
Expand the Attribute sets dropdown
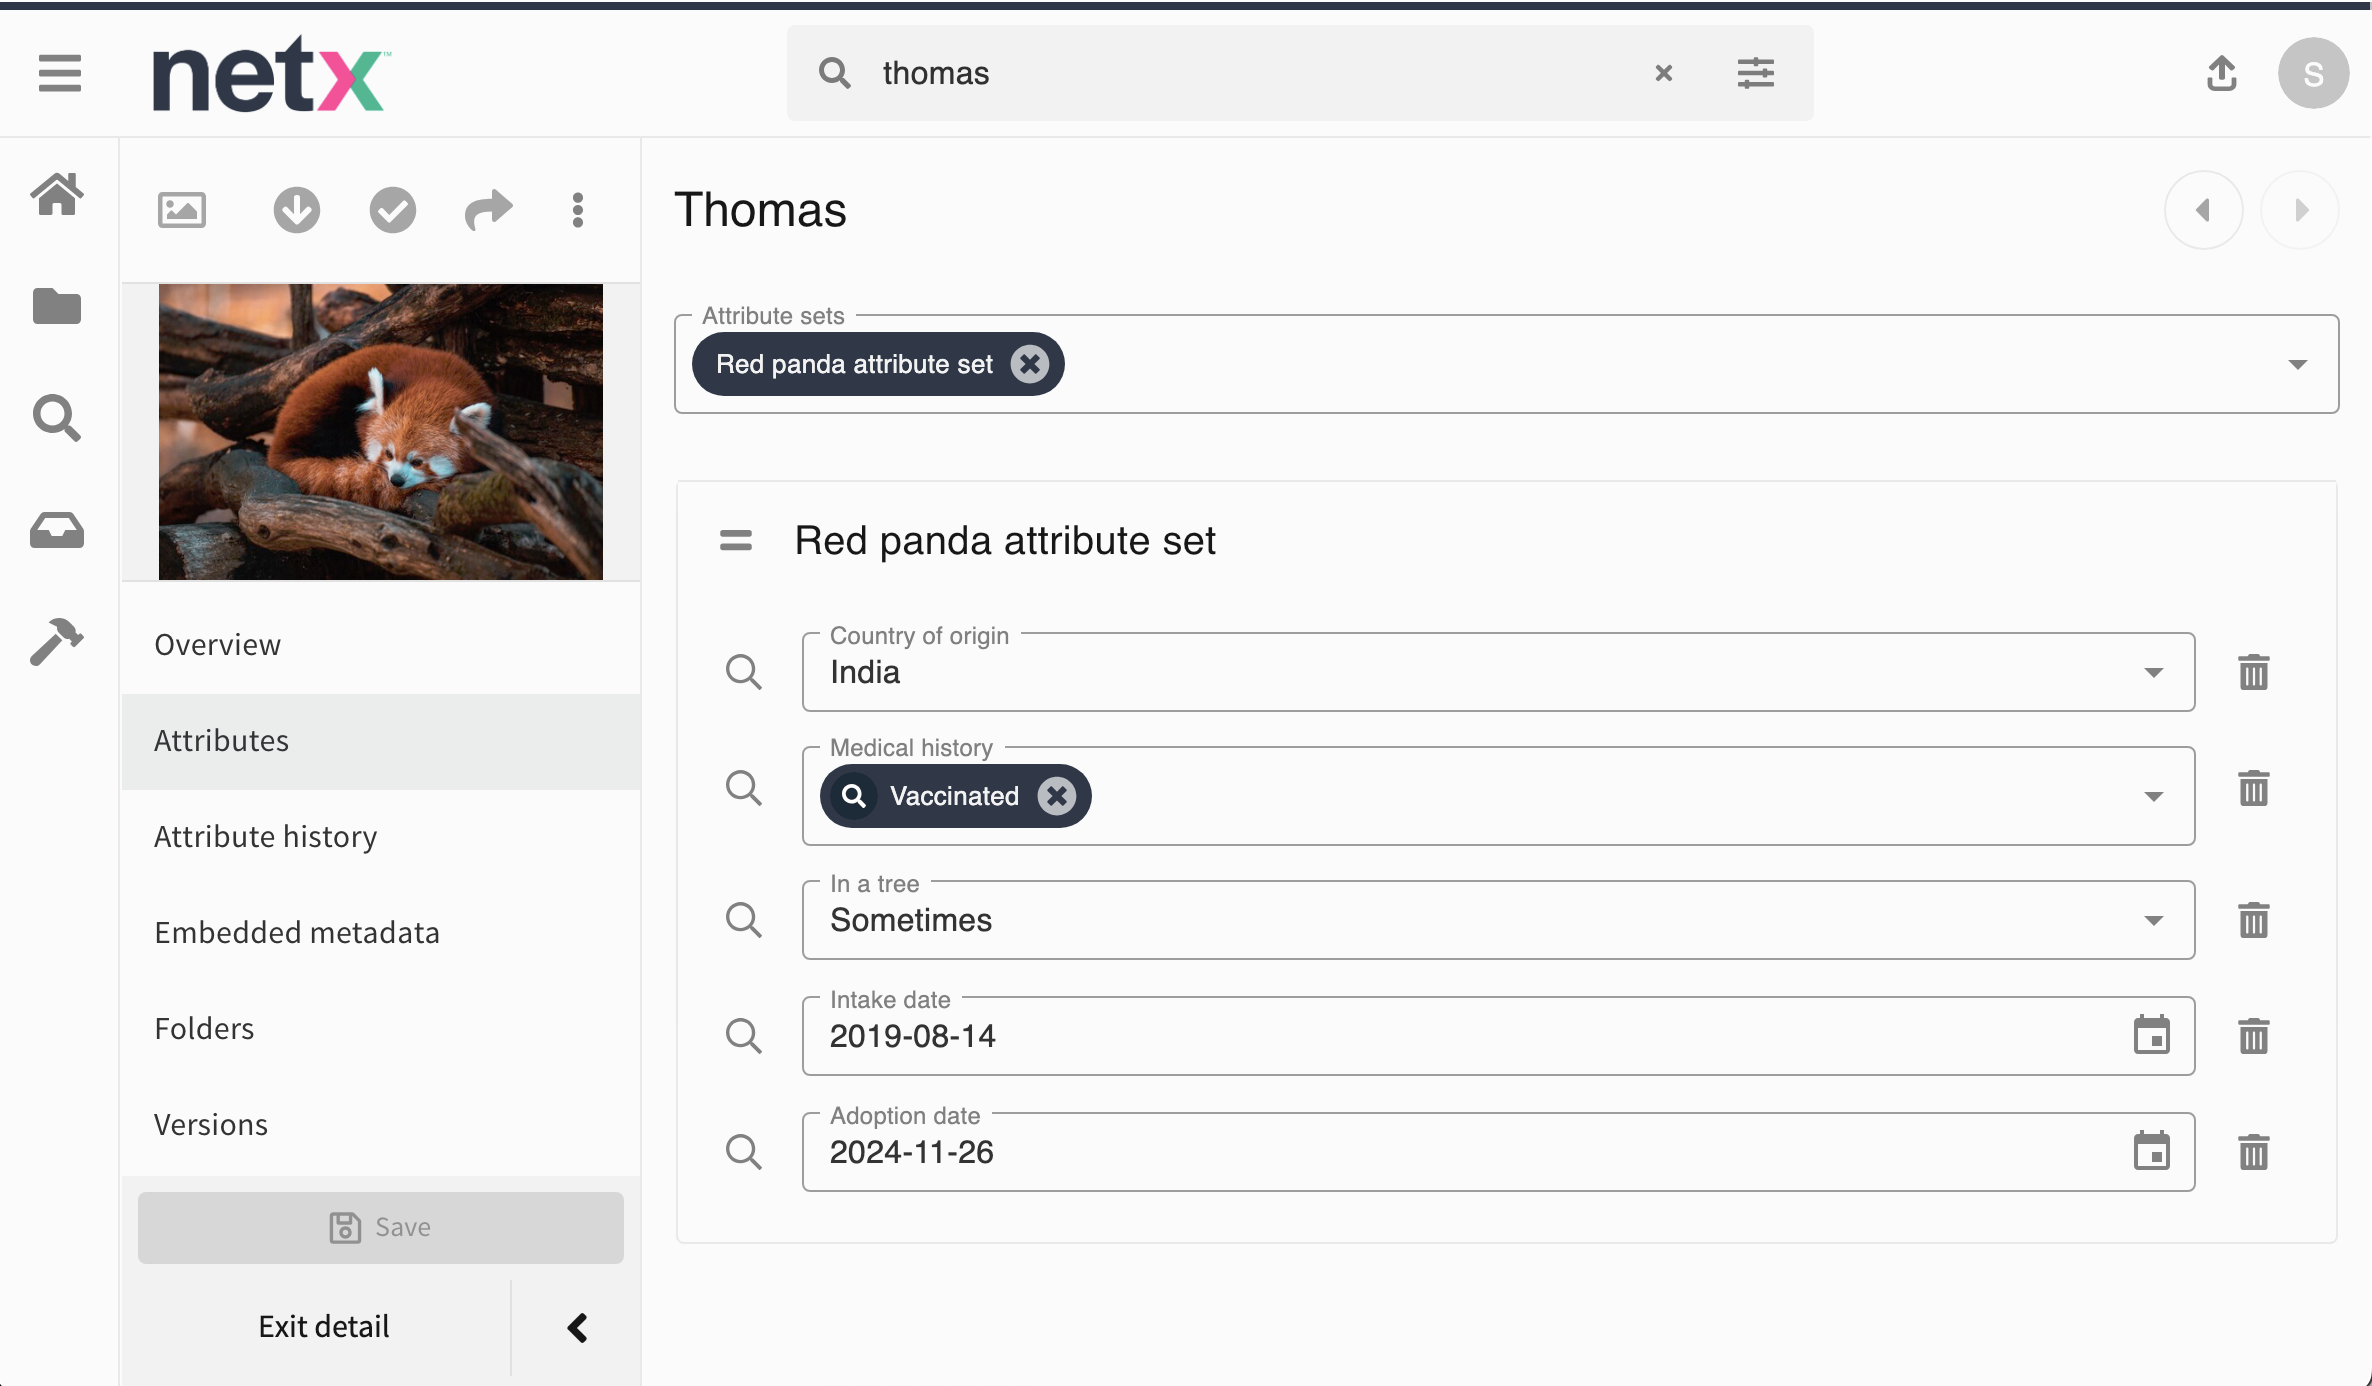pyautogui.click(x=2297, y=364)
